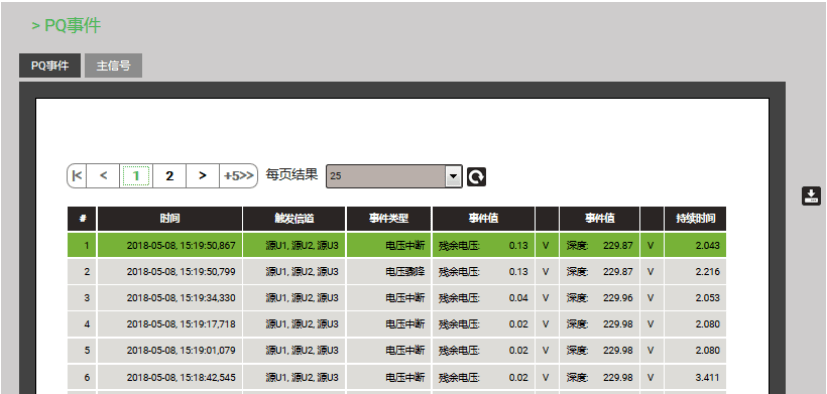Screen dimensions: 827x394
Task: Go to next page with > arrow
Action: (203, 176)
